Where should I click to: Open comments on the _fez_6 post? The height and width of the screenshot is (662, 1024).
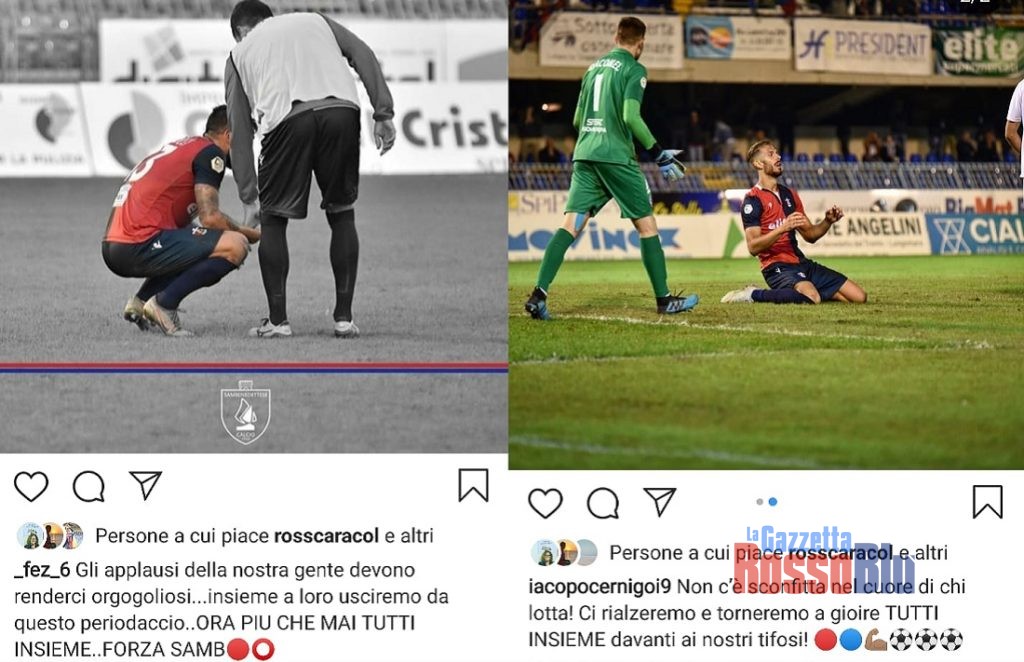point(89,486)
